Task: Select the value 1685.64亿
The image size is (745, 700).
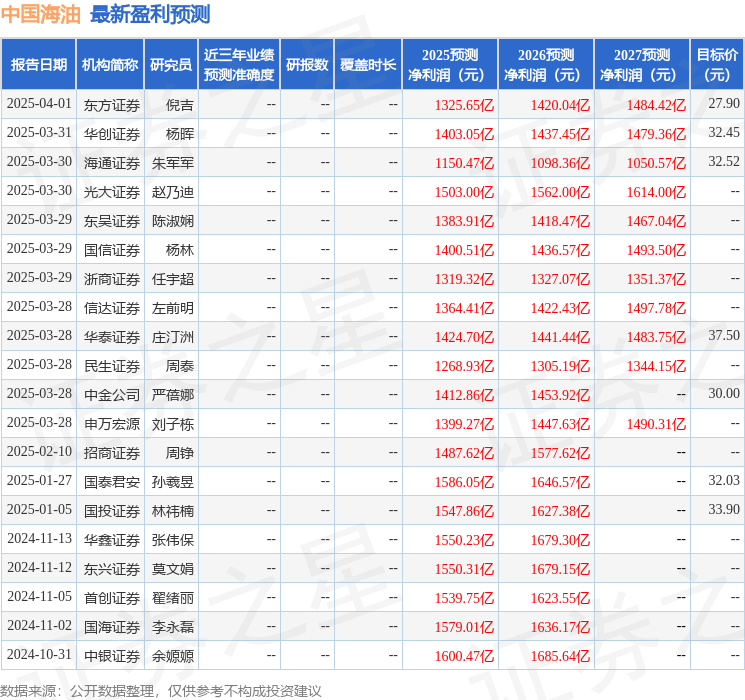Action: 561,656
